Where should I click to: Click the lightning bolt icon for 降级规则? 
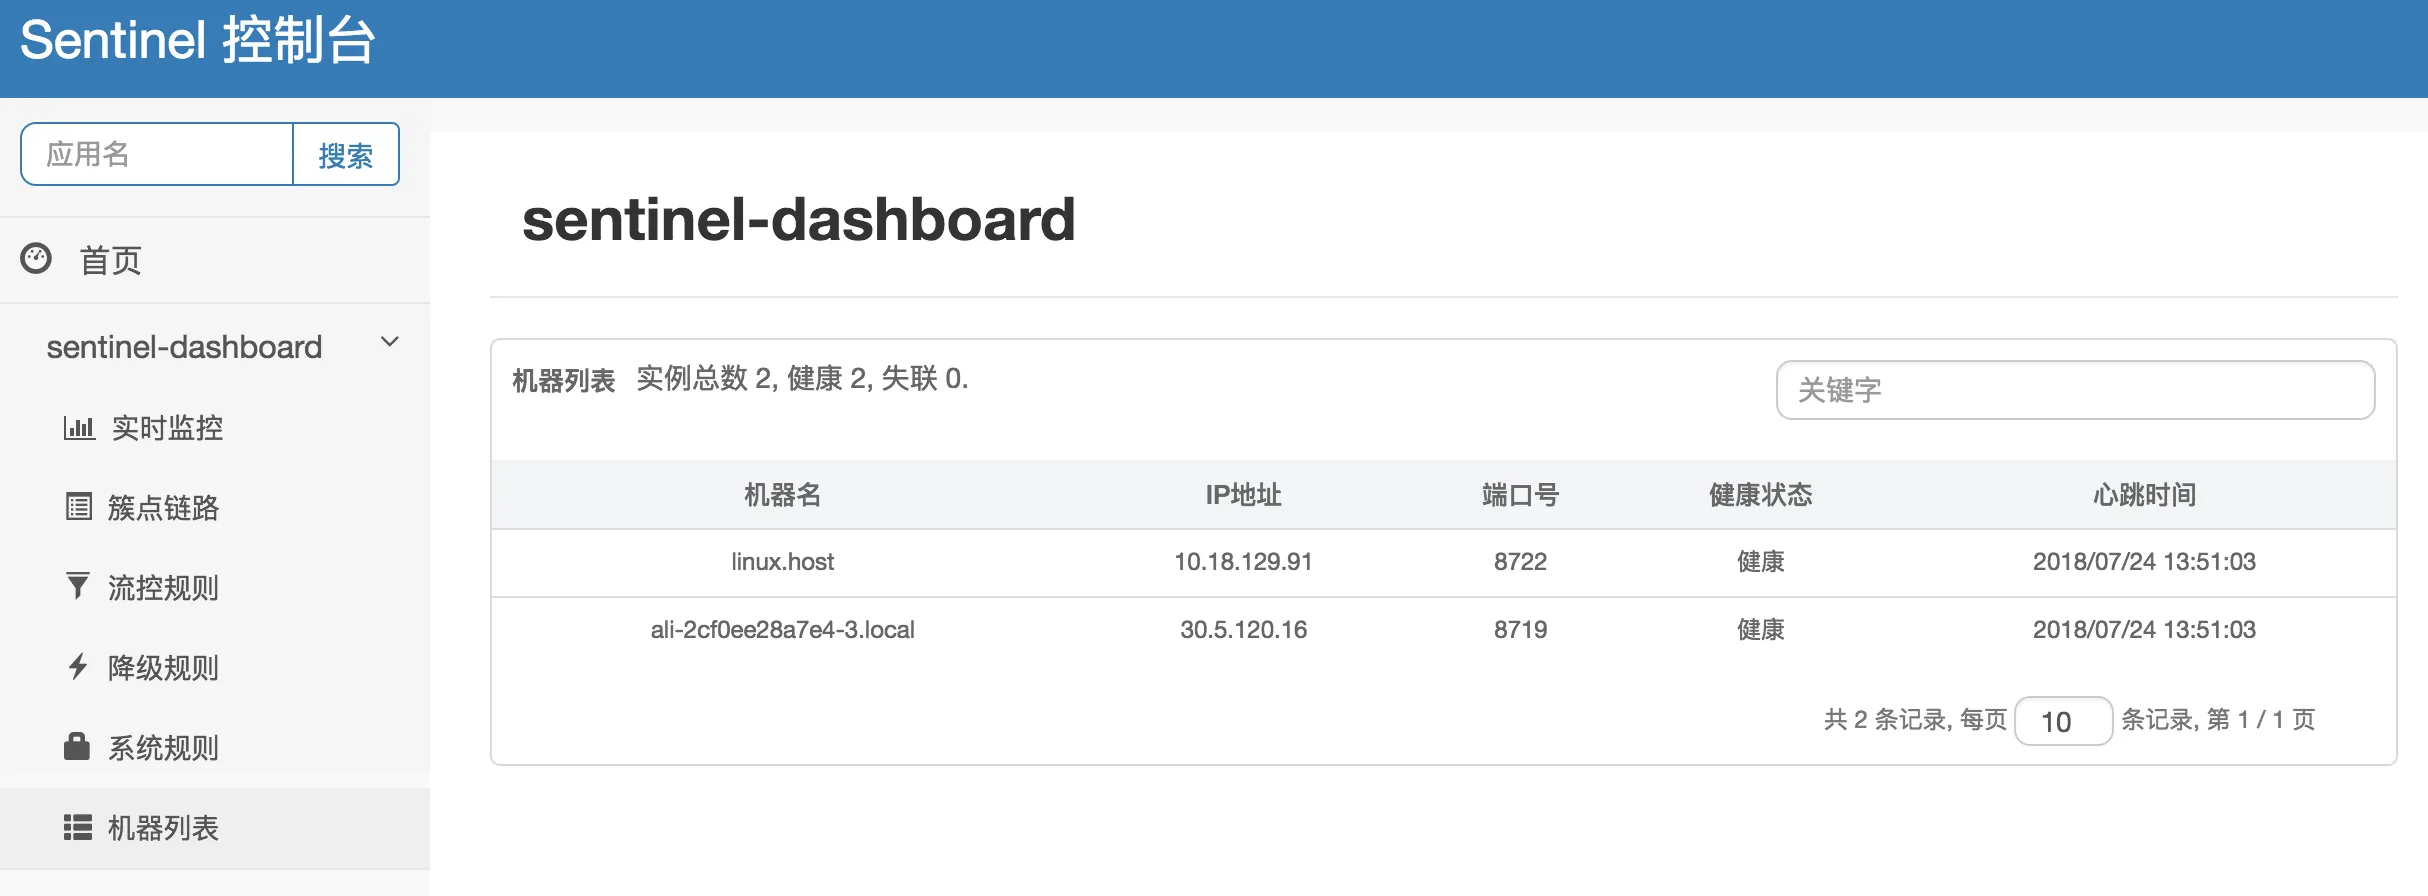pyautogui.click(x=77, y=666)
